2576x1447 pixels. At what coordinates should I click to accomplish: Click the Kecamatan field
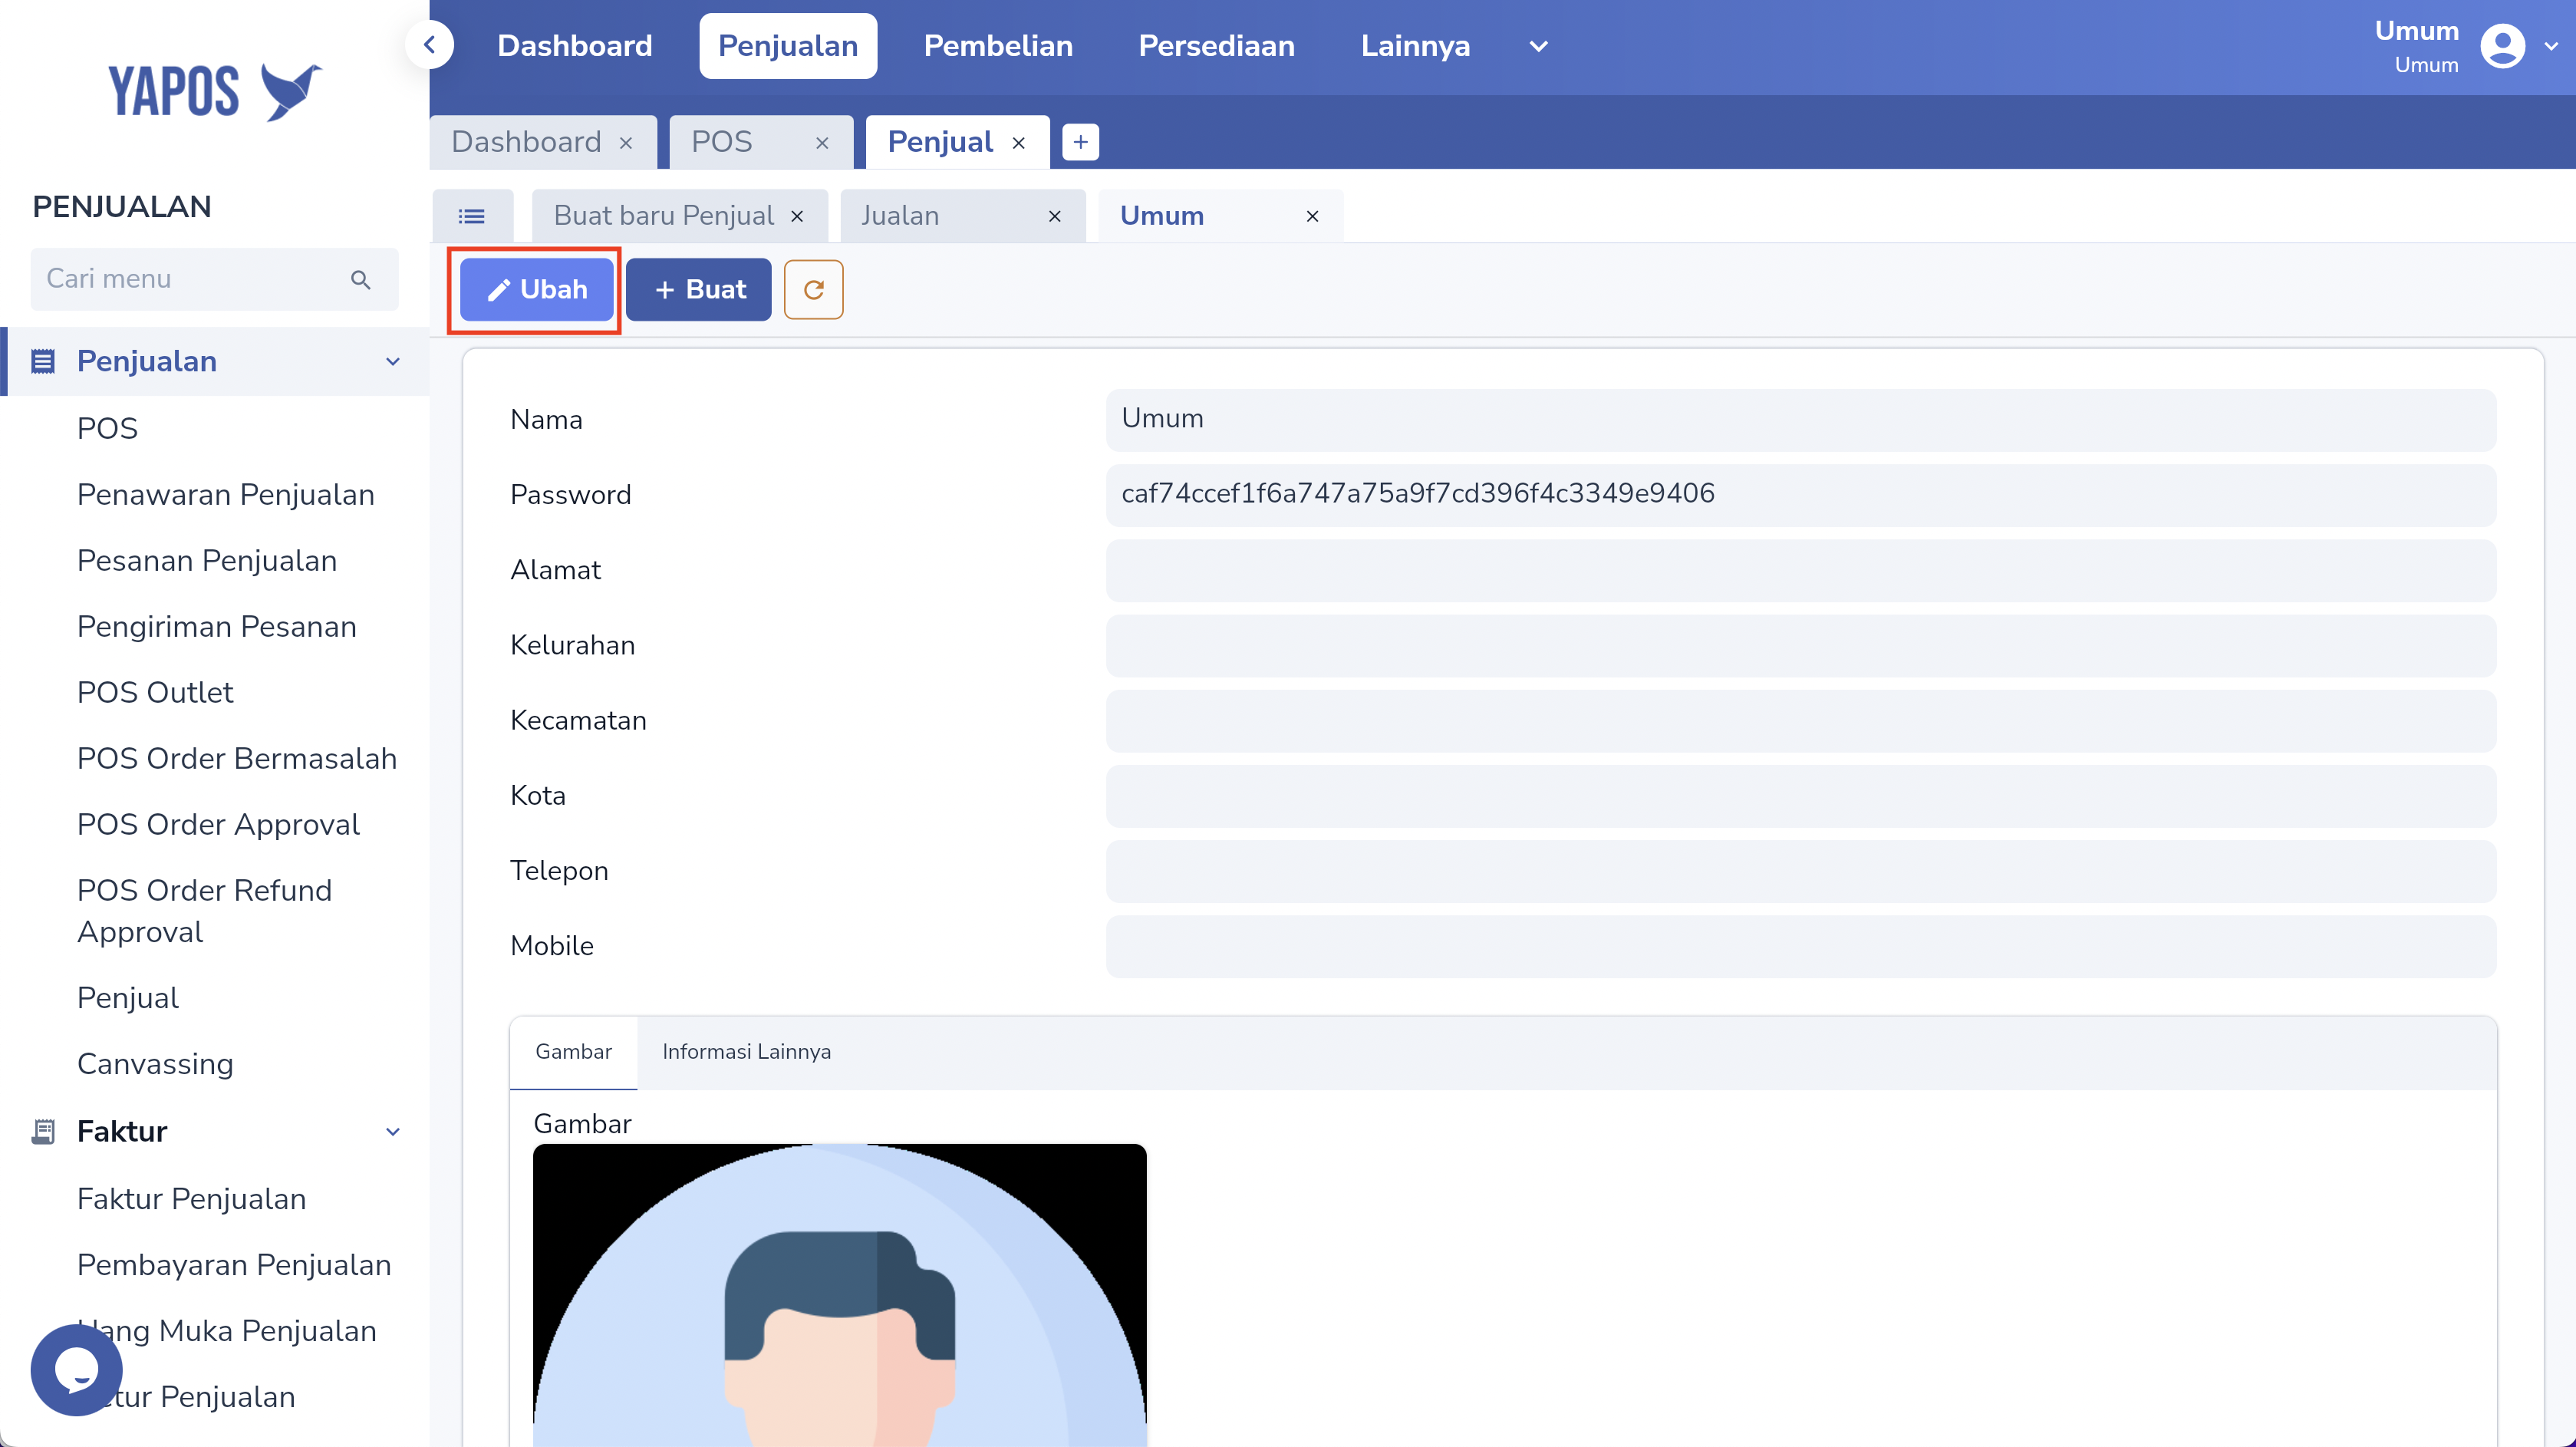[1800, 720]
